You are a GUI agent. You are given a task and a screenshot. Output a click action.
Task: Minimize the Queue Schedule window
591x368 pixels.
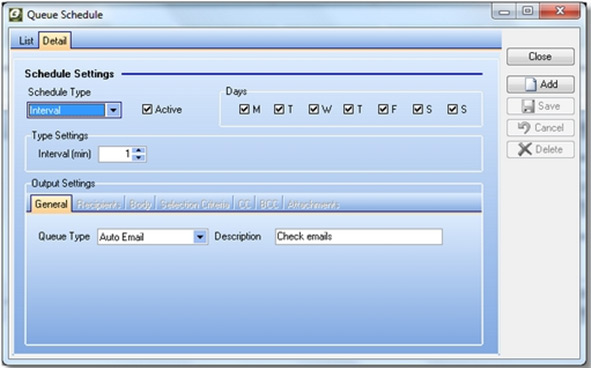pyautogui.click(x=504, y=11)
